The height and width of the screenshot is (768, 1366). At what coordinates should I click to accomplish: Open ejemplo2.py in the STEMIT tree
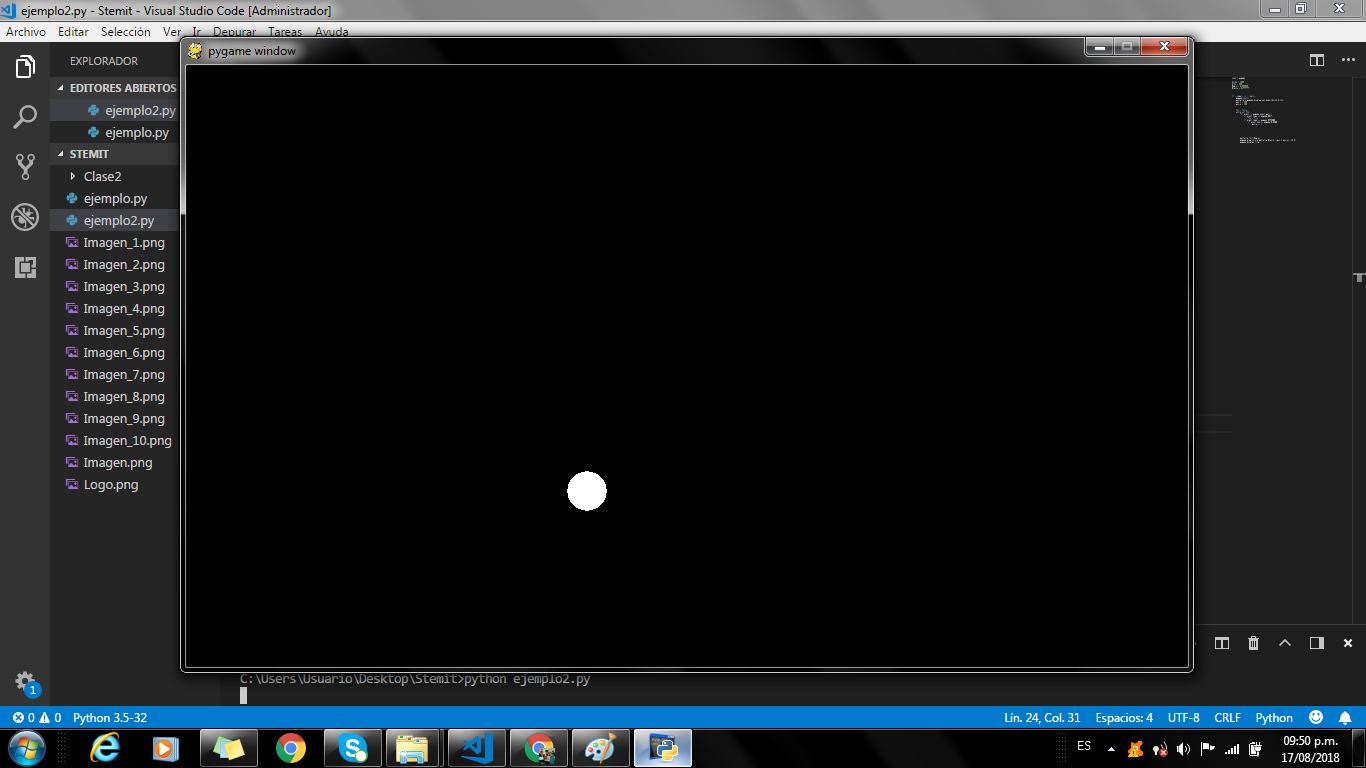(115, 220)
